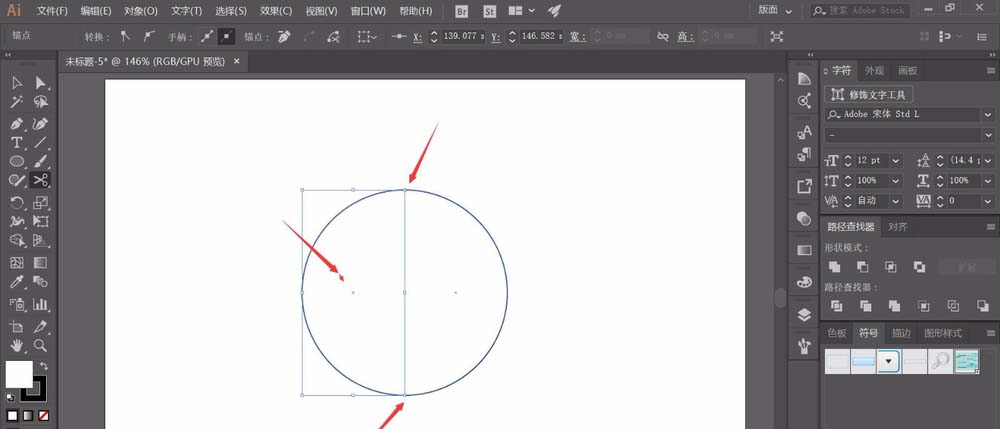
Task: Set the fill to None
Action: pyautogui.click(x=42, y=415)
